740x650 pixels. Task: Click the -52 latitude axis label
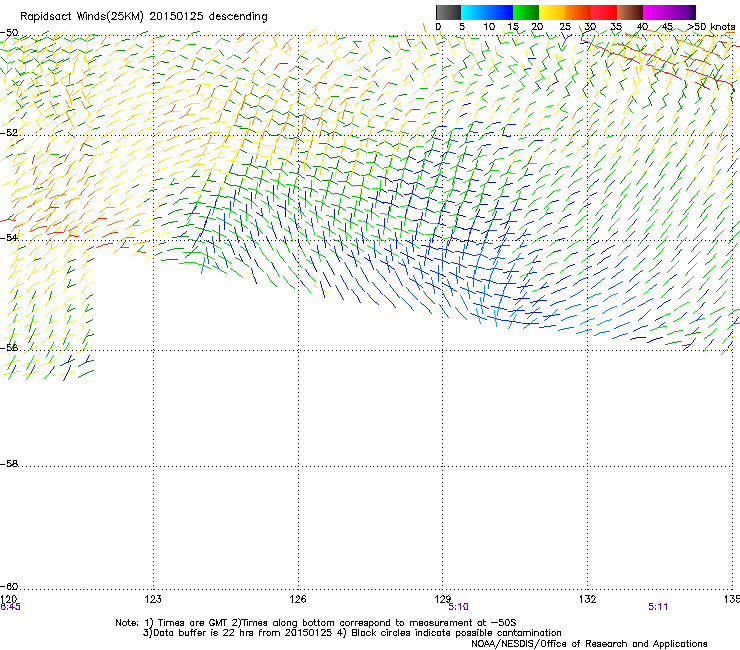coord(9,133)
